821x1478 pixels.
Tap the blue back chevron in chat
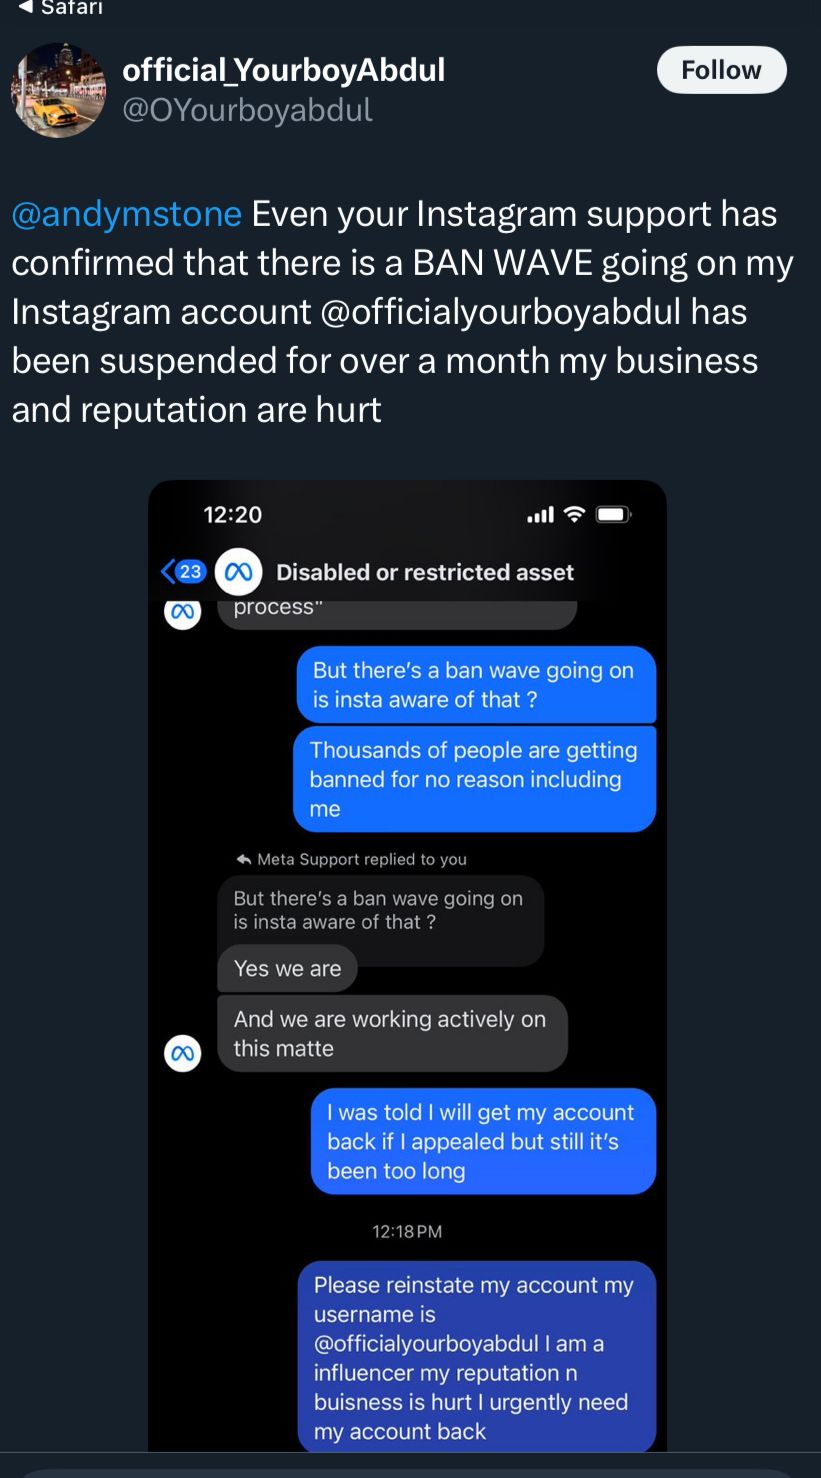coord(167,572)
